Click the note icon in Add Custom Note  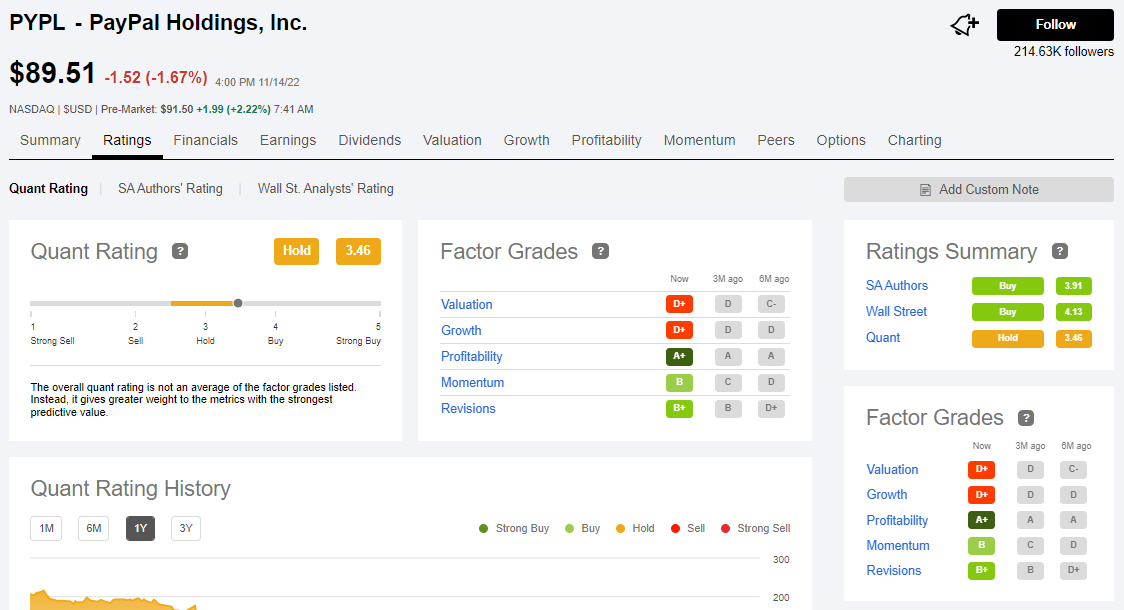tap(925, 190)
